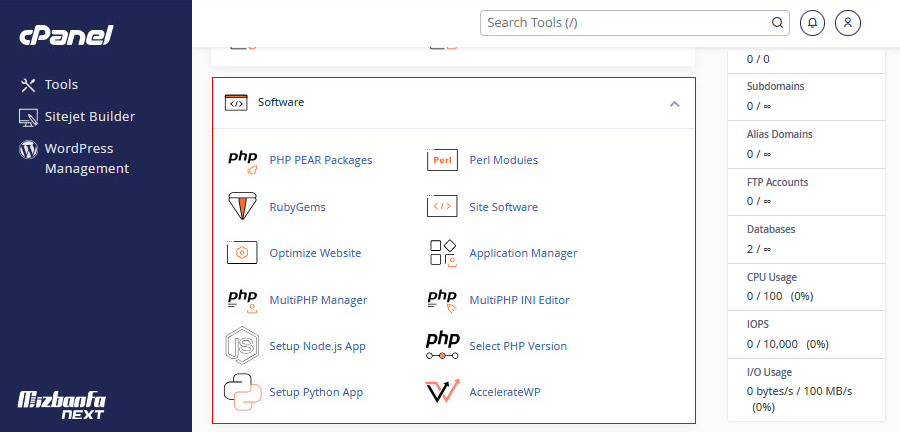Open the user account menu icon

coord(848,23)
